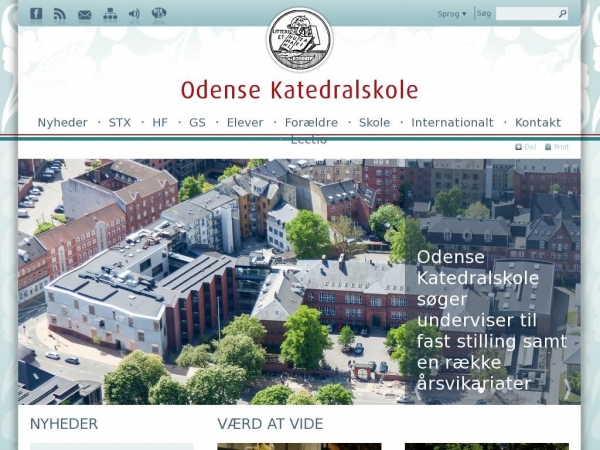
Task: Open the Sprog language dropdown
Action: [x=452, y=14]
